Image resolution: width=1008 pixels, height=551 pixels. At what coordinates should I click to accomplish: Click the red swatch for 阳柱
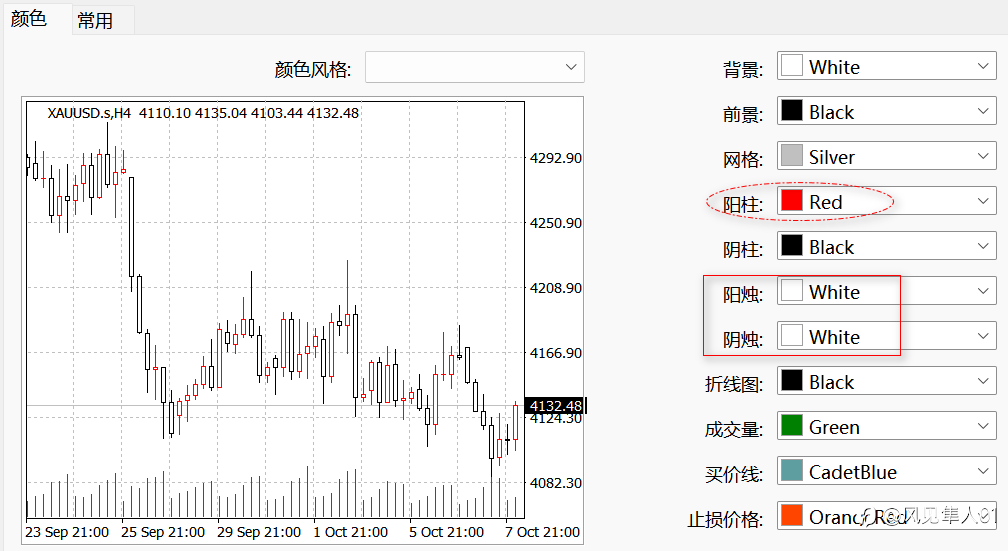791,201
